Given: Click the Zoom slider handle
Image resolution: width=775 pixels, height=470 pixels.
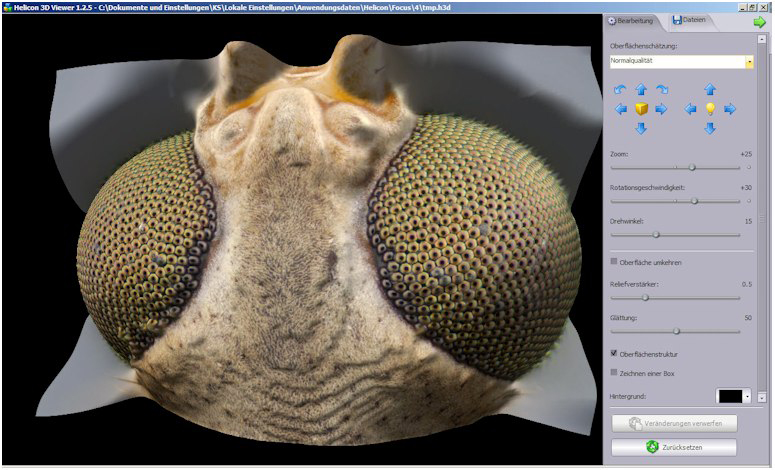Looking at the screenshot, I should [692, 167].
